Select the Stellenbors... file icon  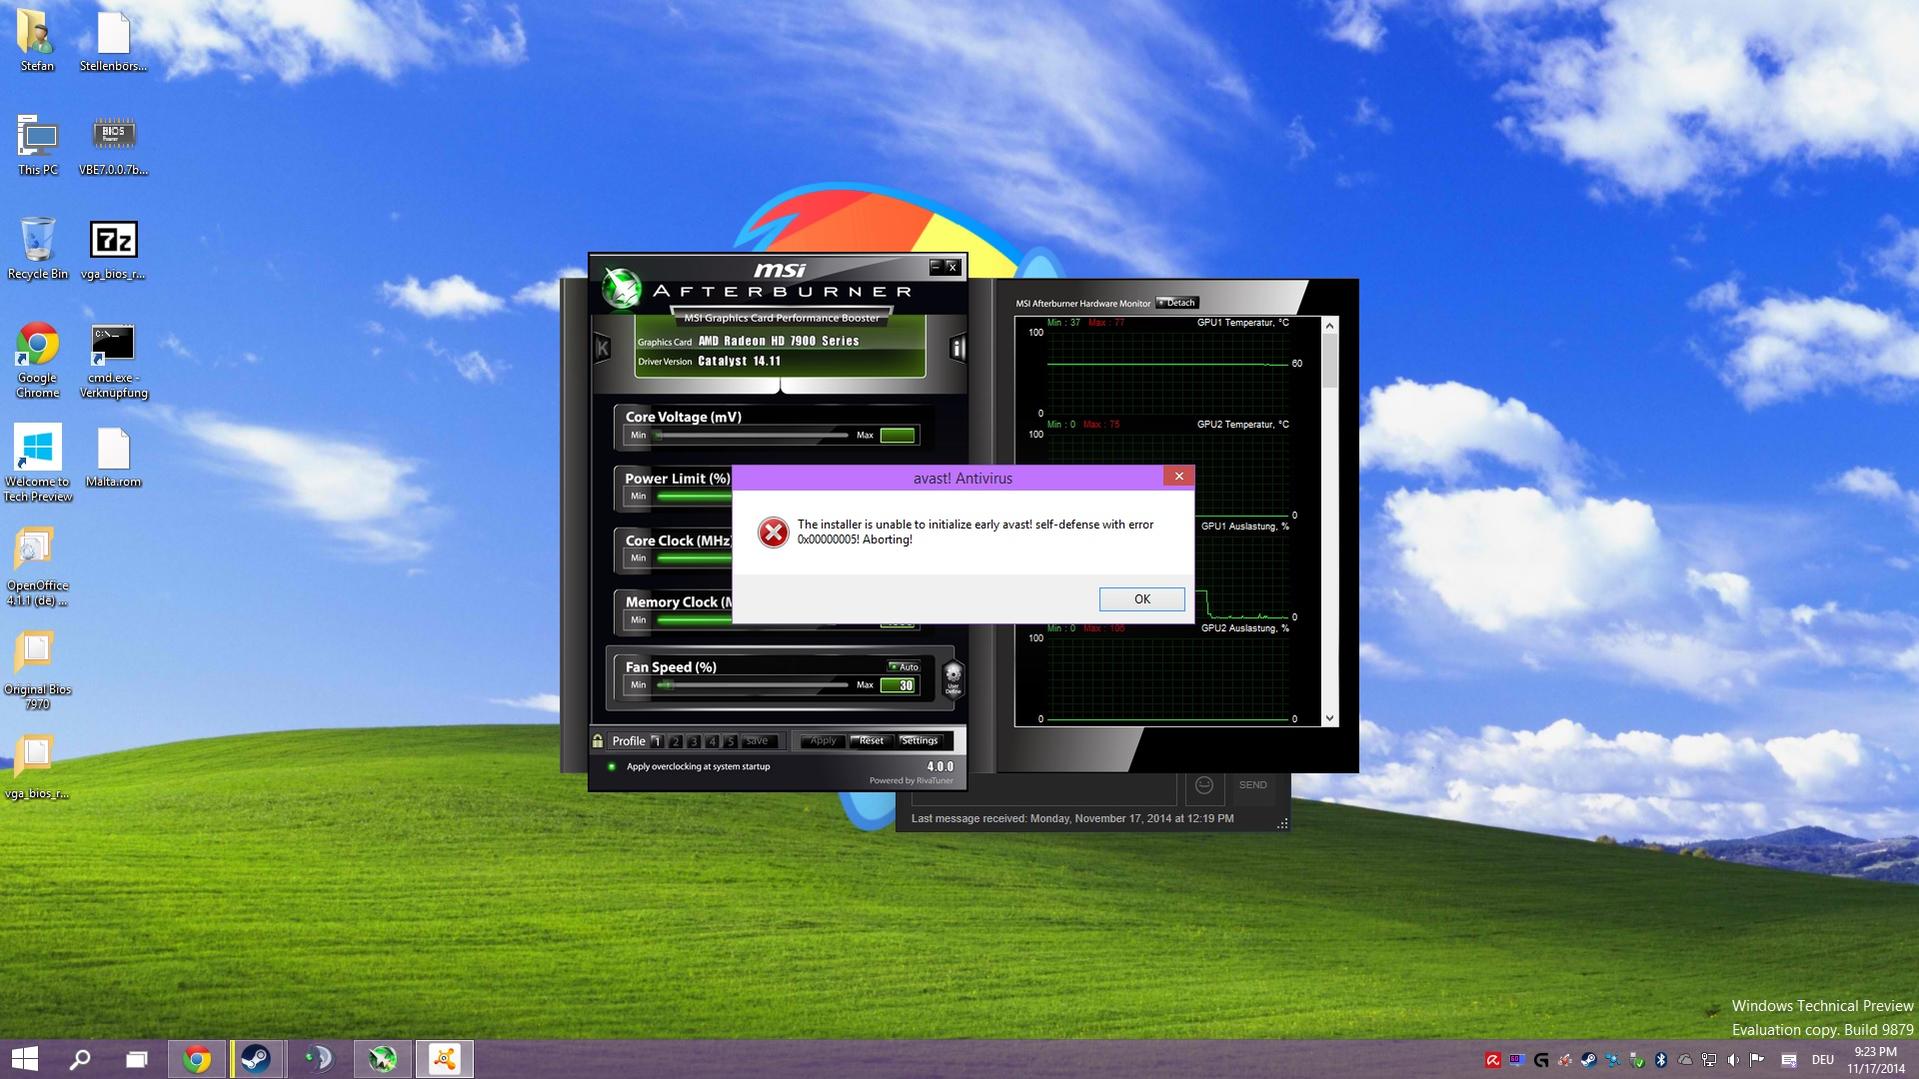coord(113,41)
